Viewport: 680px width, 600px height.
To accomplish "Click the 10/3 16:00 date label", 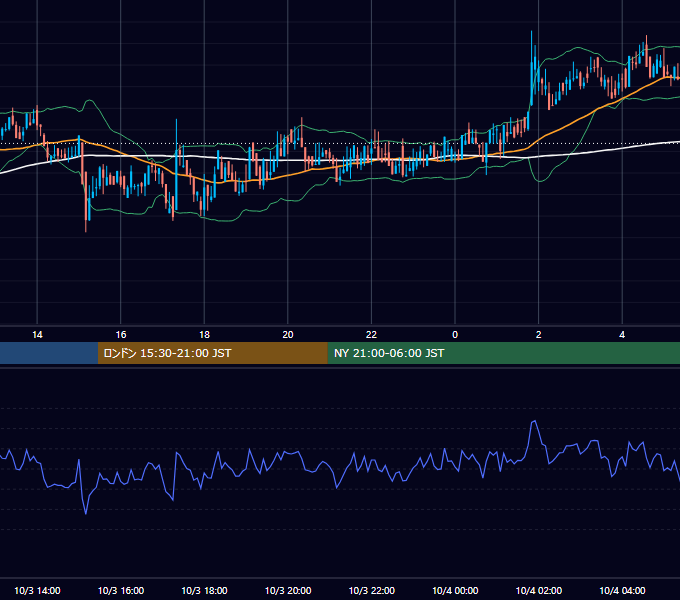I will click(121, 590).
